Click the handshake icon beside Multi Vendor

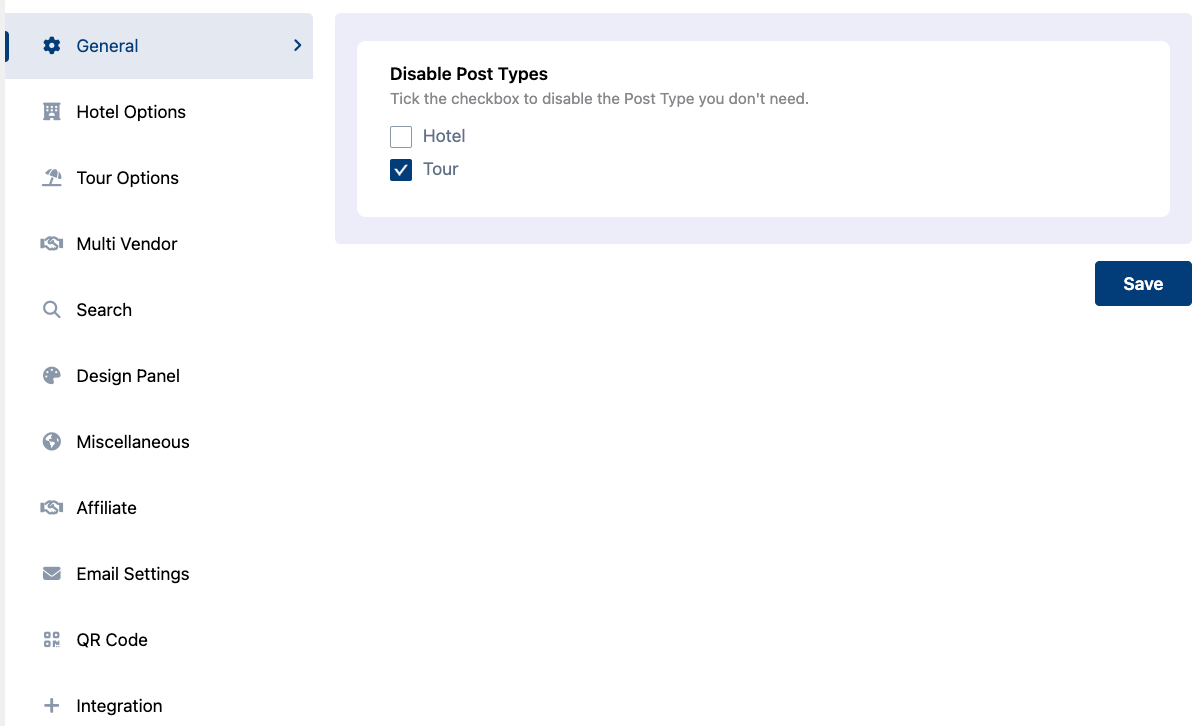52,244
